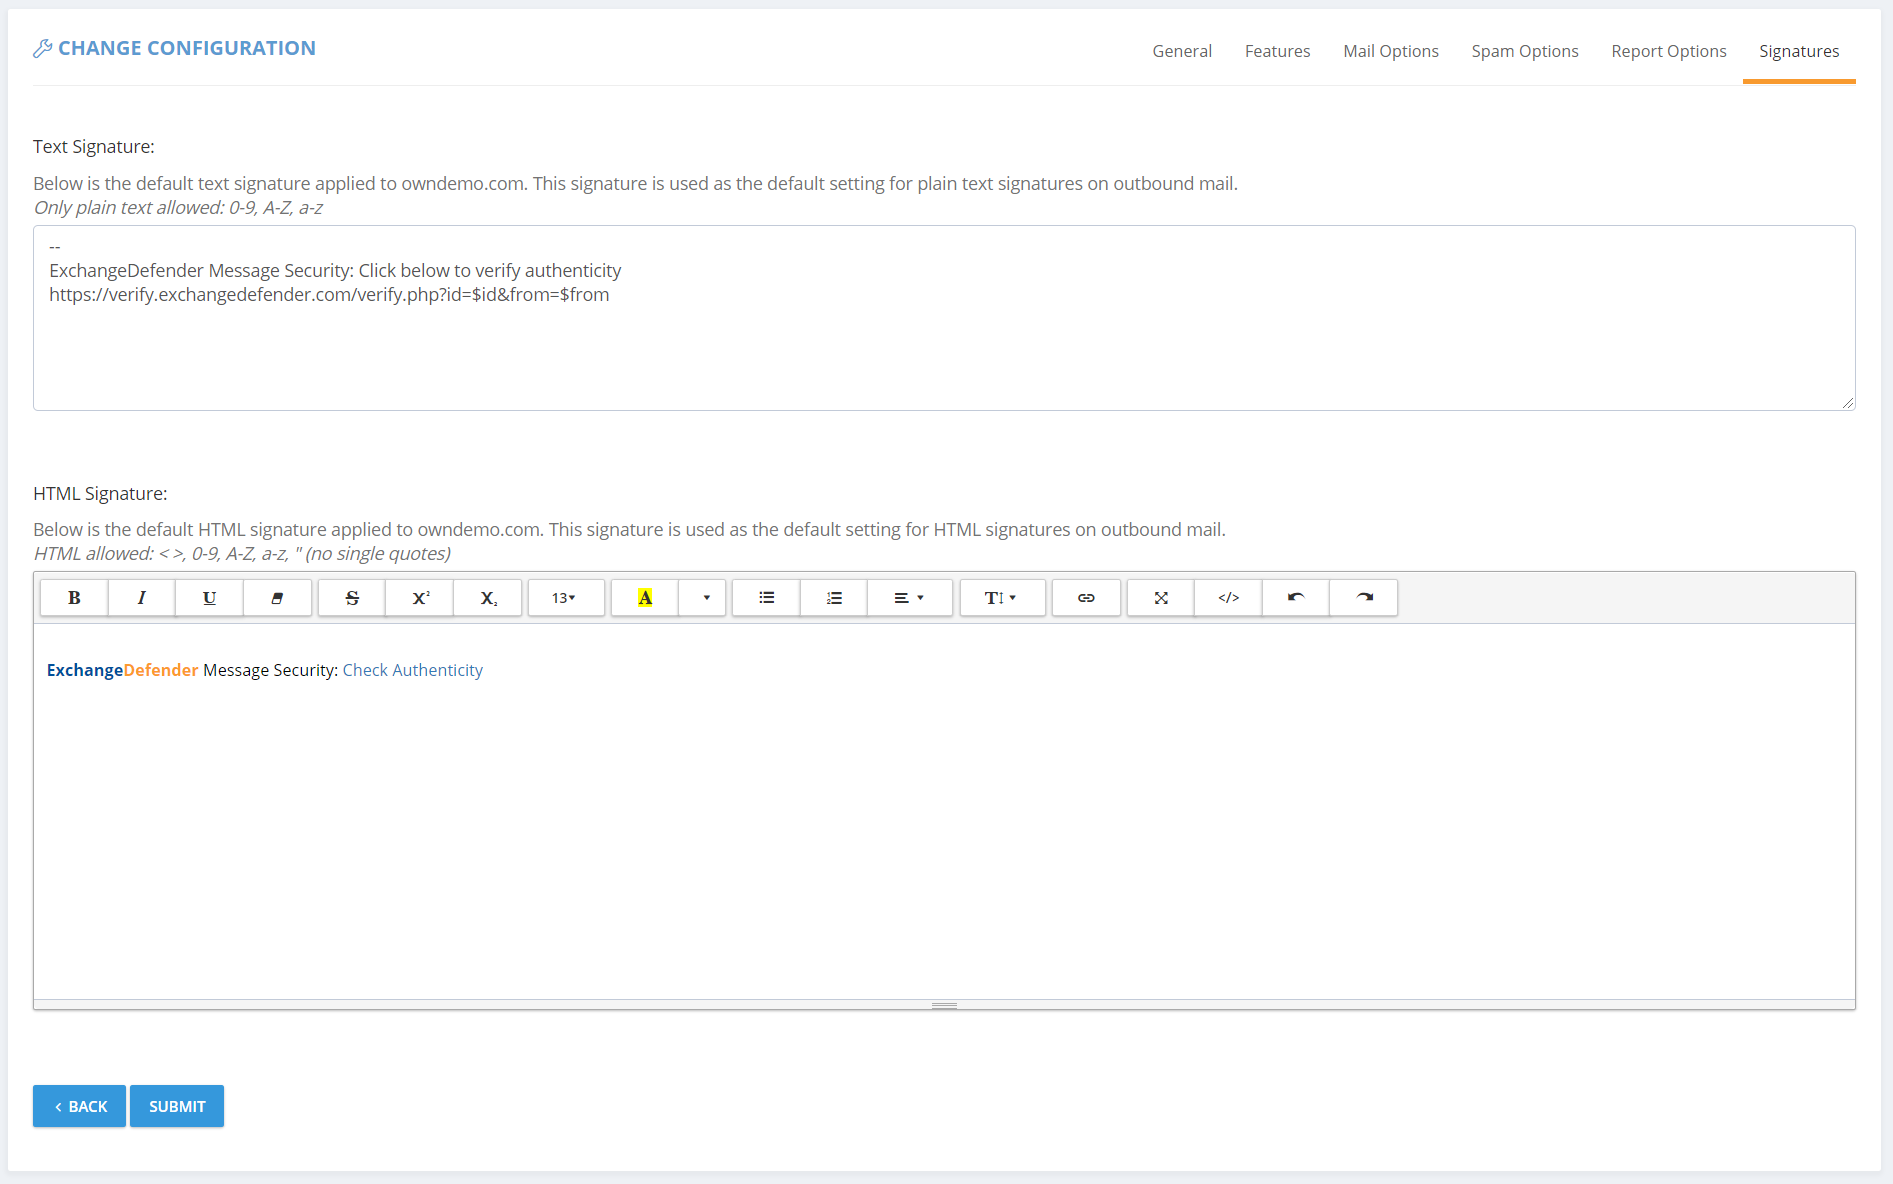Viewport: 1893px width, 1184px height.
Task: Toggle fullscreen editor mode
Action: tap(1161, 598)
